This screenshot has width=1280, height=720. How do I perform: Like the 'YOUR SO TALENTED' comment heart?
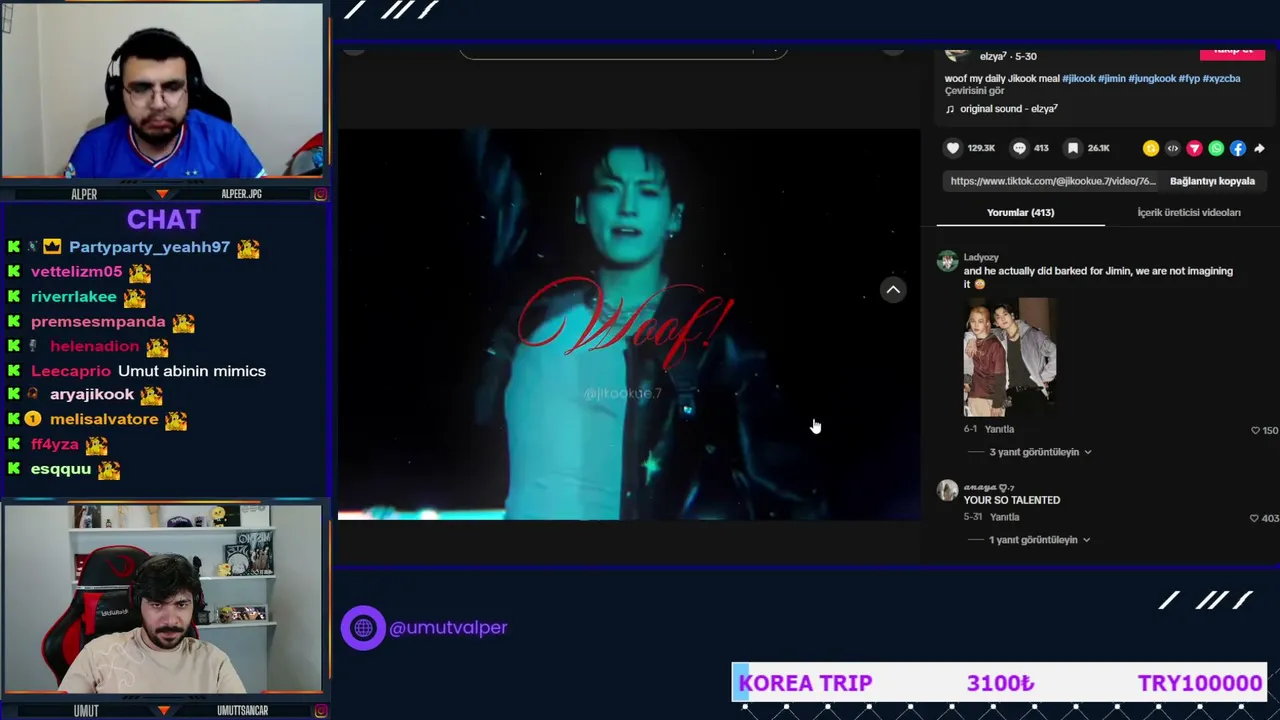coord(1254,519)
